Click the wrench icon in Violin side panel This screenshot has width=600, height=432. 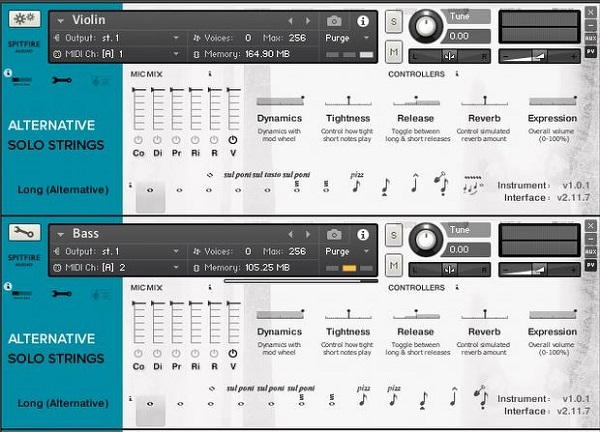(62, 80)
